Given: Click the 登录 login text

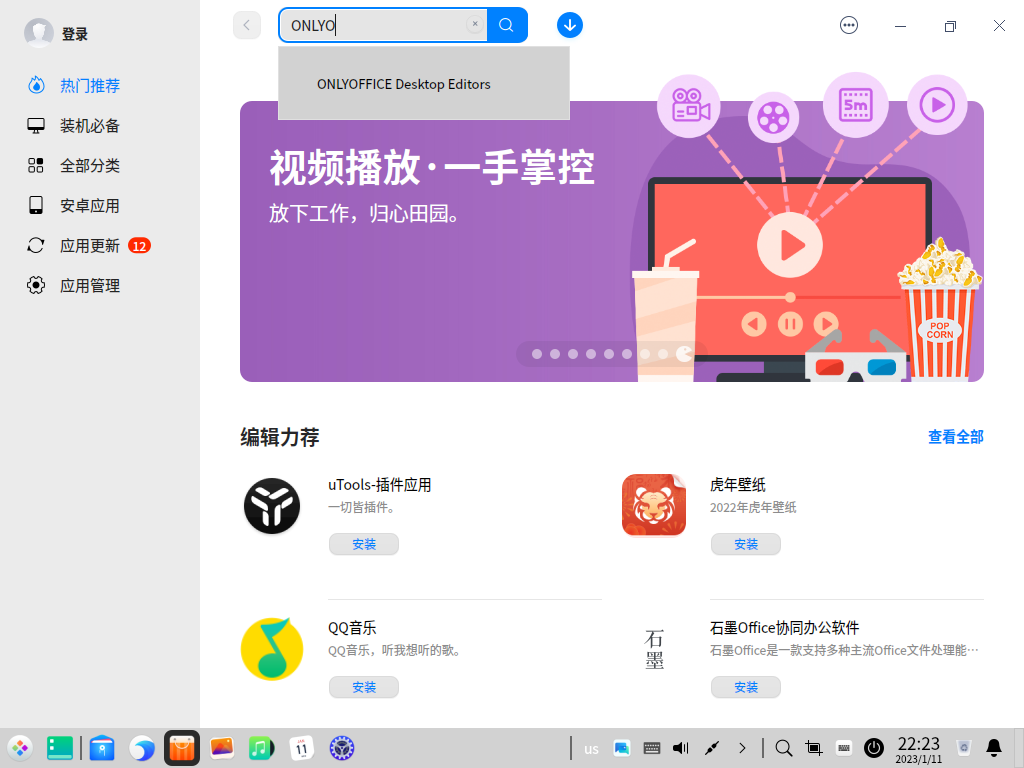Looking at the screenshot, I should click(74, 34).
